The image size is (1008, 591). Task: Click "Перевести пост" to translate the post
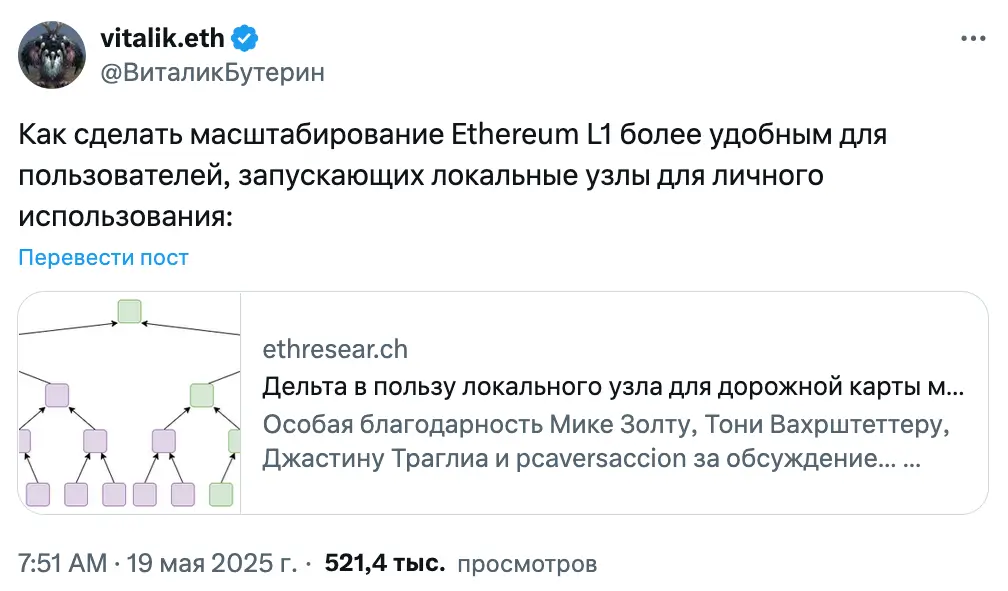click(104, 257)
